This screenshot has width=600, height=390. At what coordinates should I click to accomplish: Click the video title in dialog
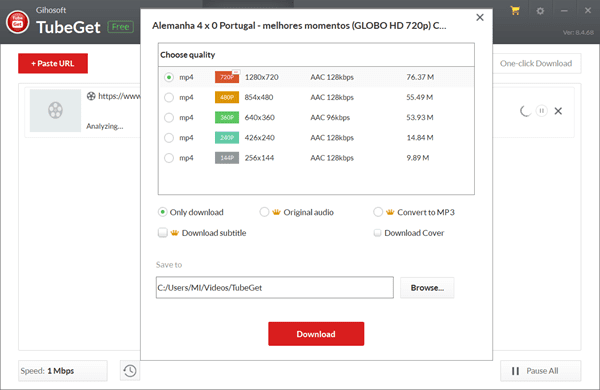pyautogui.click(x=299, y=26)
